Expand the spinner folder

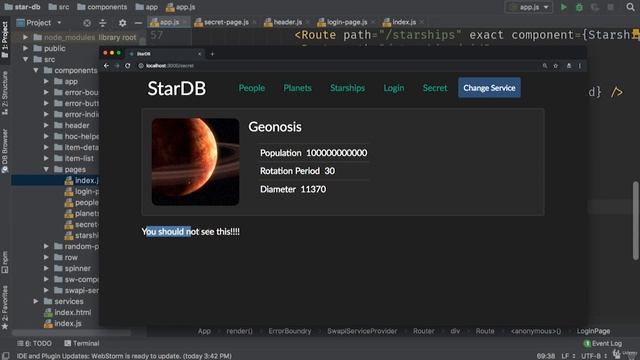coord(46,268)
